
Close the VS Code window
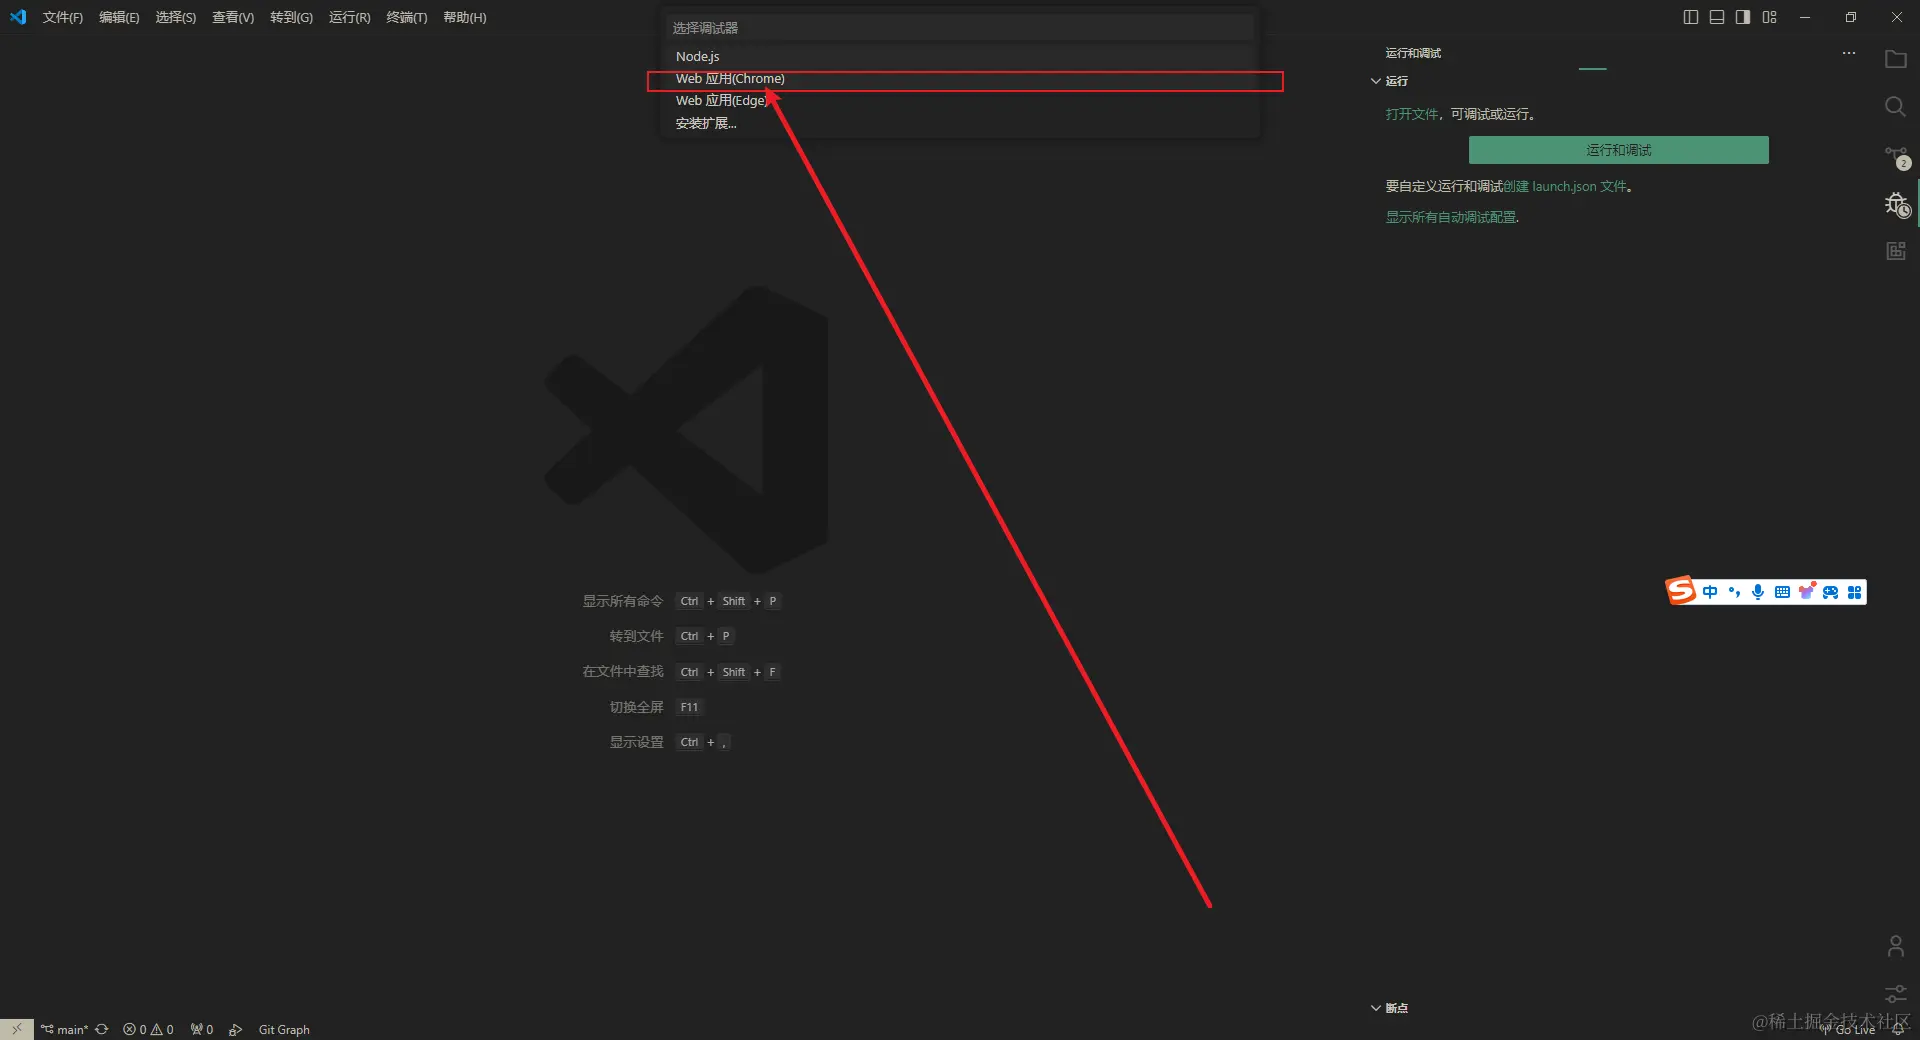pyautogui.click(x=1897, y=17)
